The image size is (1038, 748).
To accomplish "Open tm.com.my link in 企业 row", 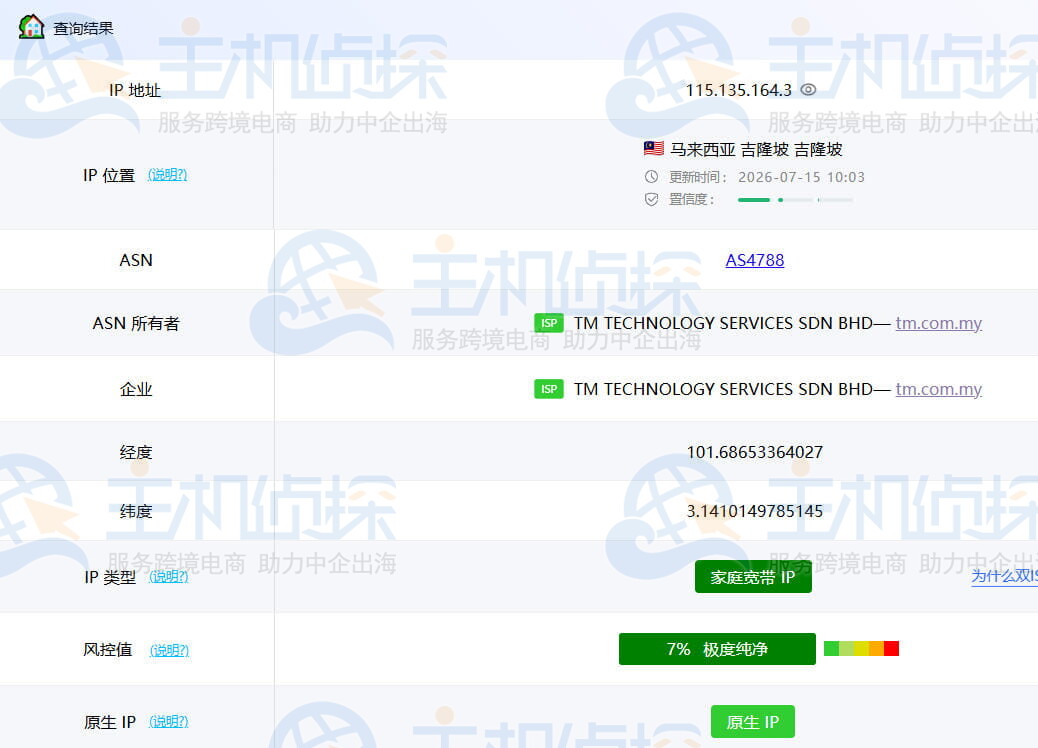I will tap(939, 389).
